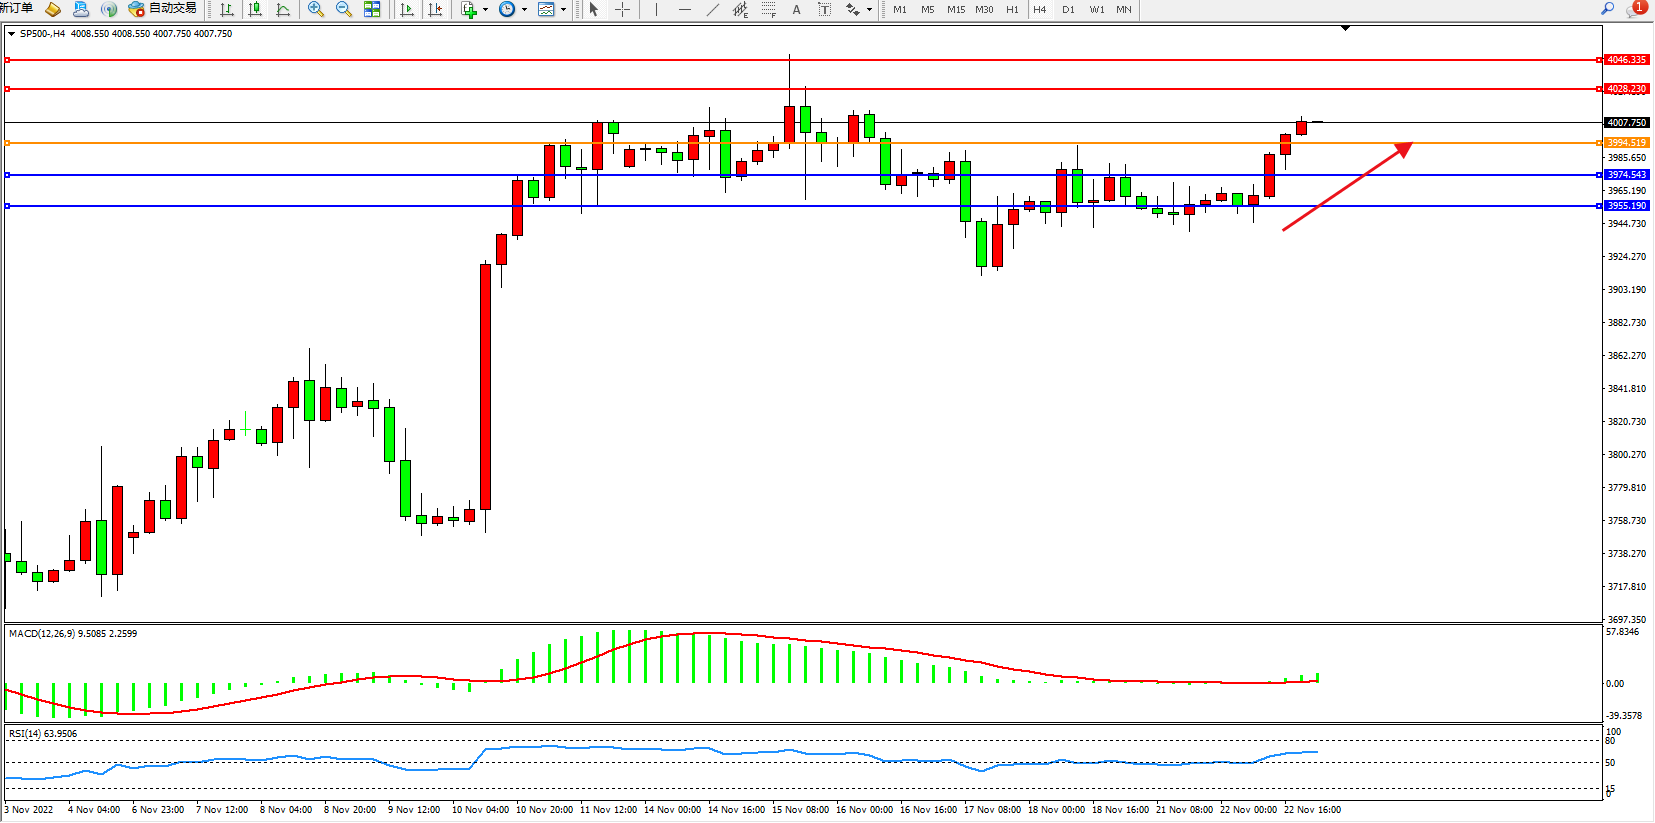Click the Tile Windows icon
Screen dimensions: 1655x823
pyautogui.click(x=372, y=9)
